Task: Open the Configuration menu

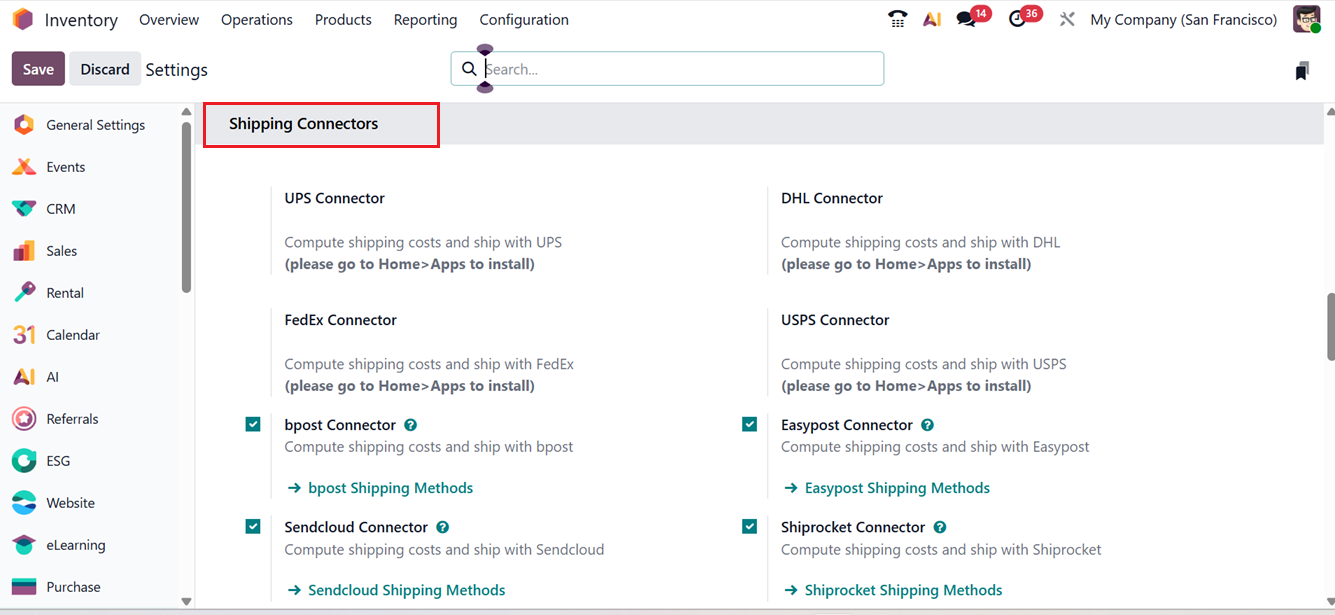Action: pos(524,20)
